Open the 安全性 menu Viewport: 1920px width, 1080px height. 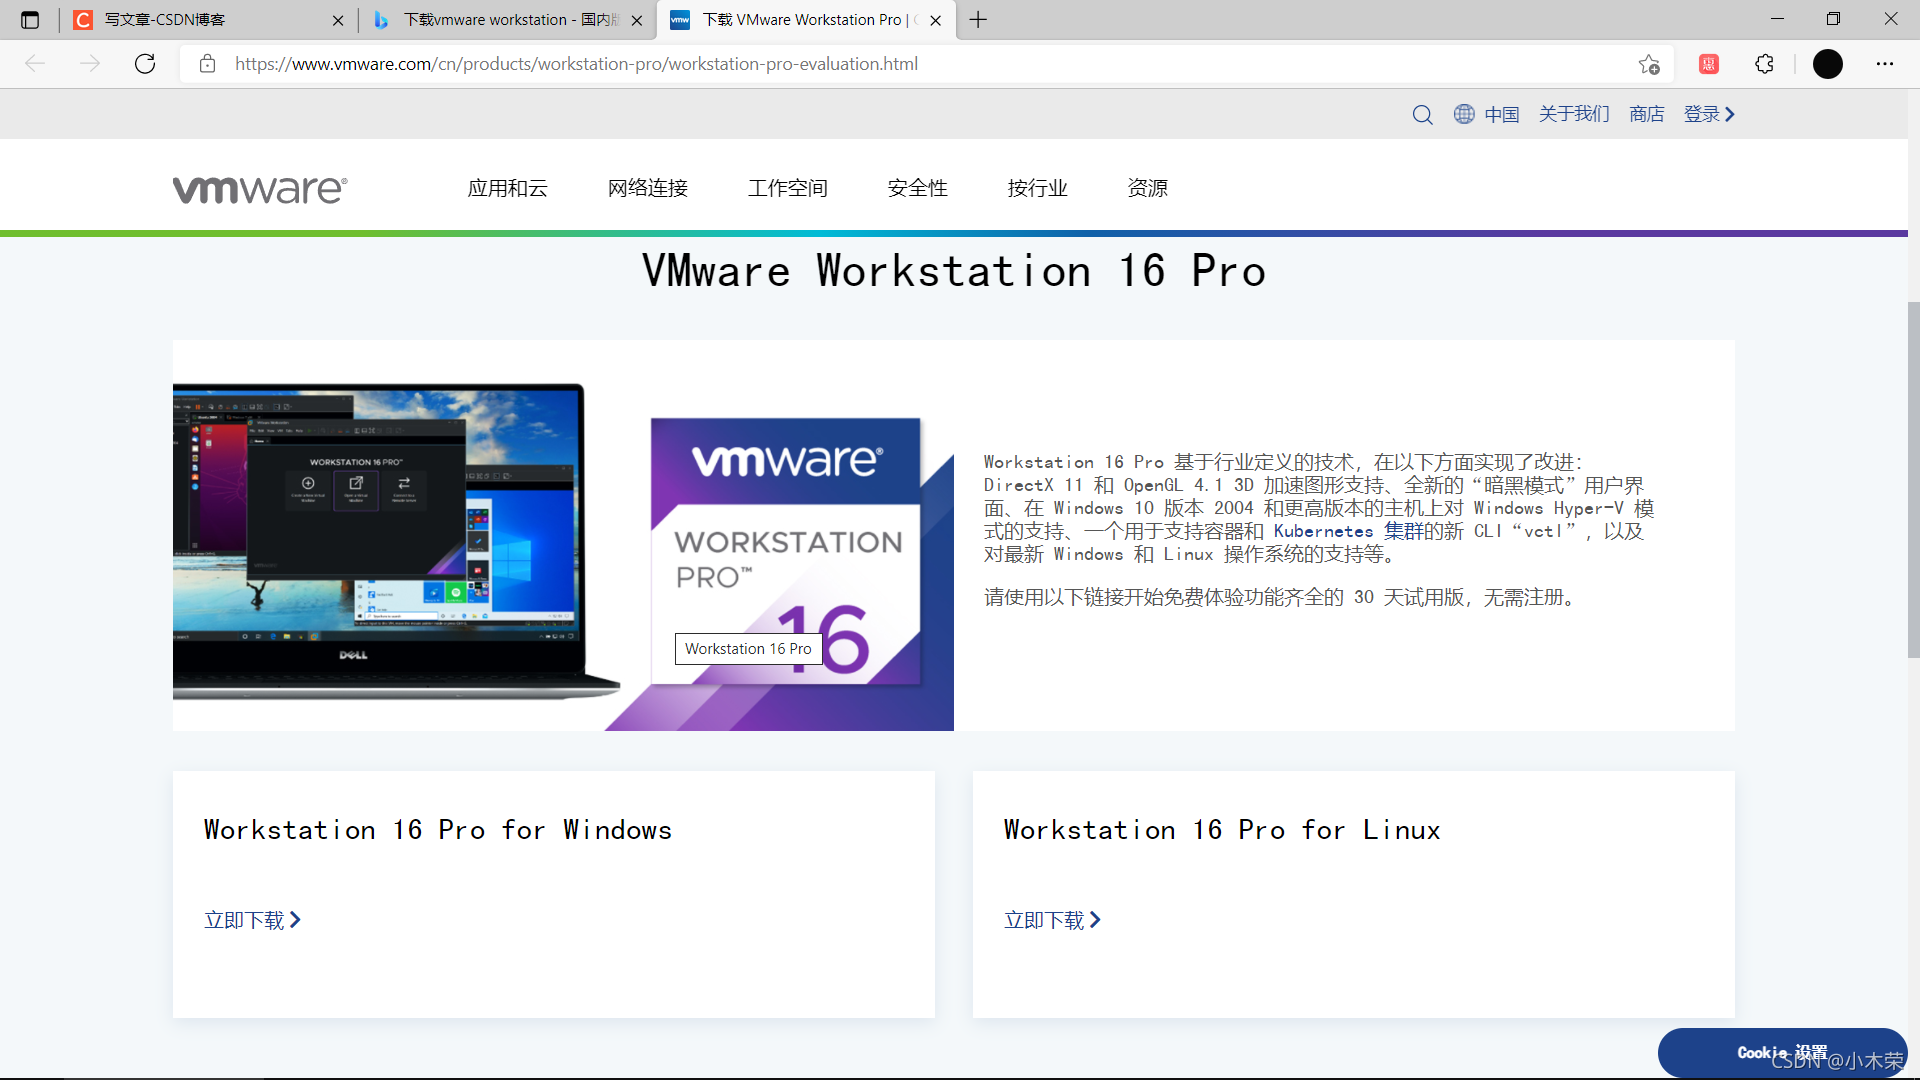click(x=918, y=188)
